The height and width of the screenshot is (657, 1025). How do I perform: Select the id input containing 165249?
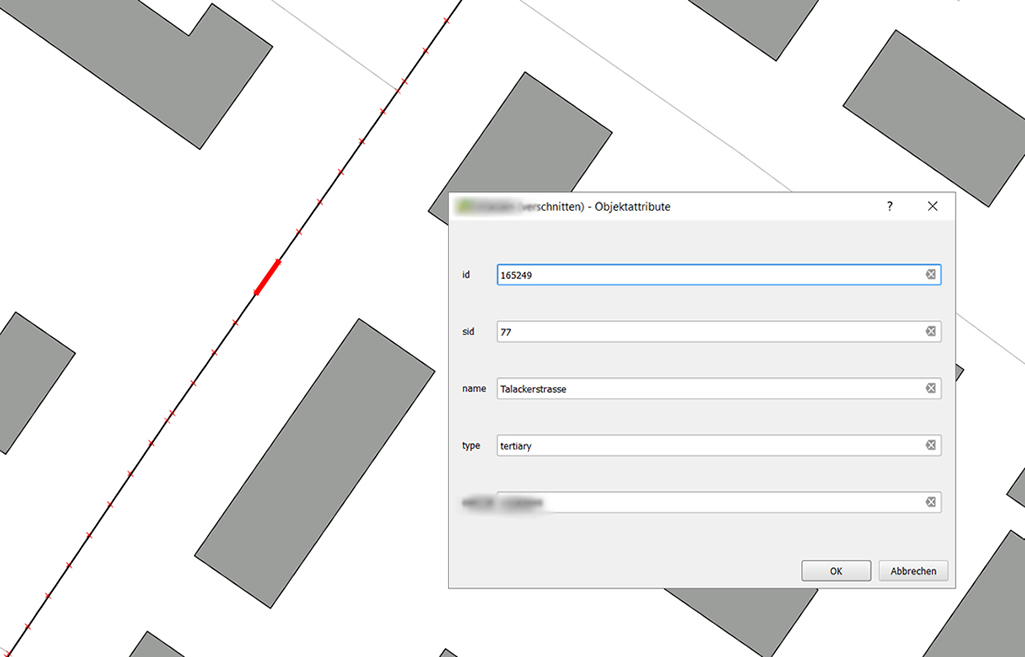650,274
